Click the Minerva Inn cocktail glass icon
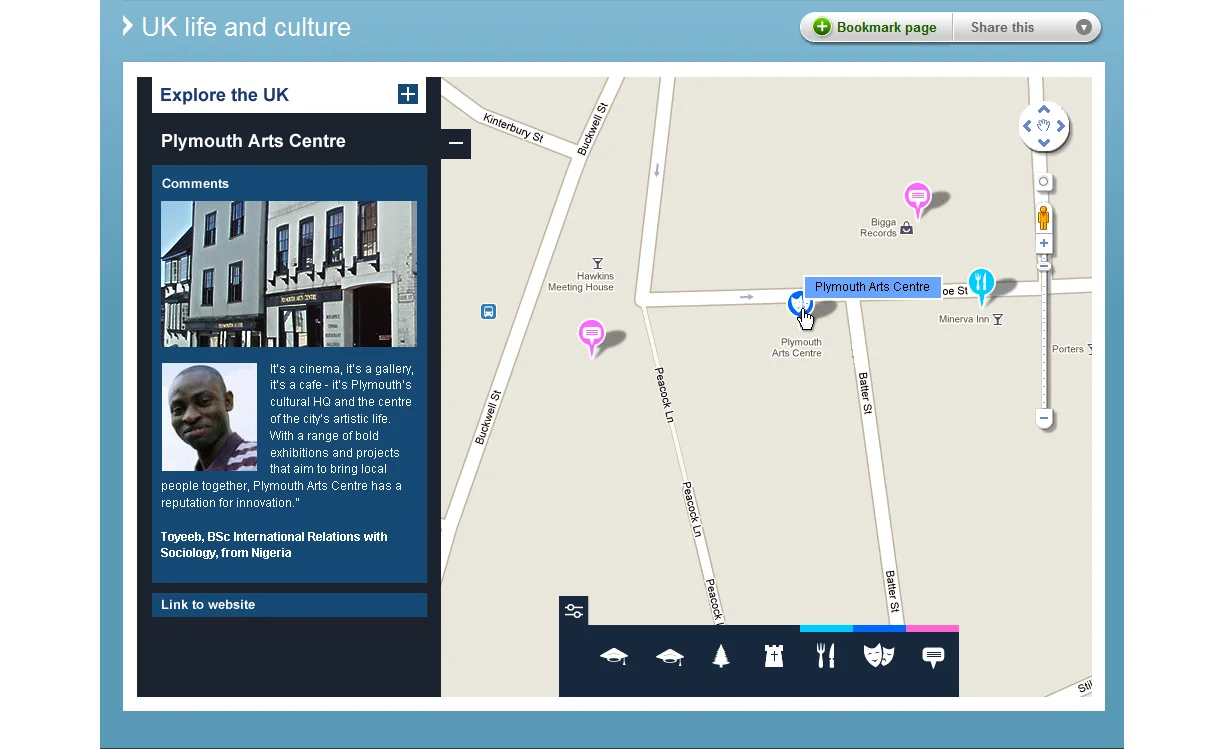Screen dimensions: 1224x749 997,319
